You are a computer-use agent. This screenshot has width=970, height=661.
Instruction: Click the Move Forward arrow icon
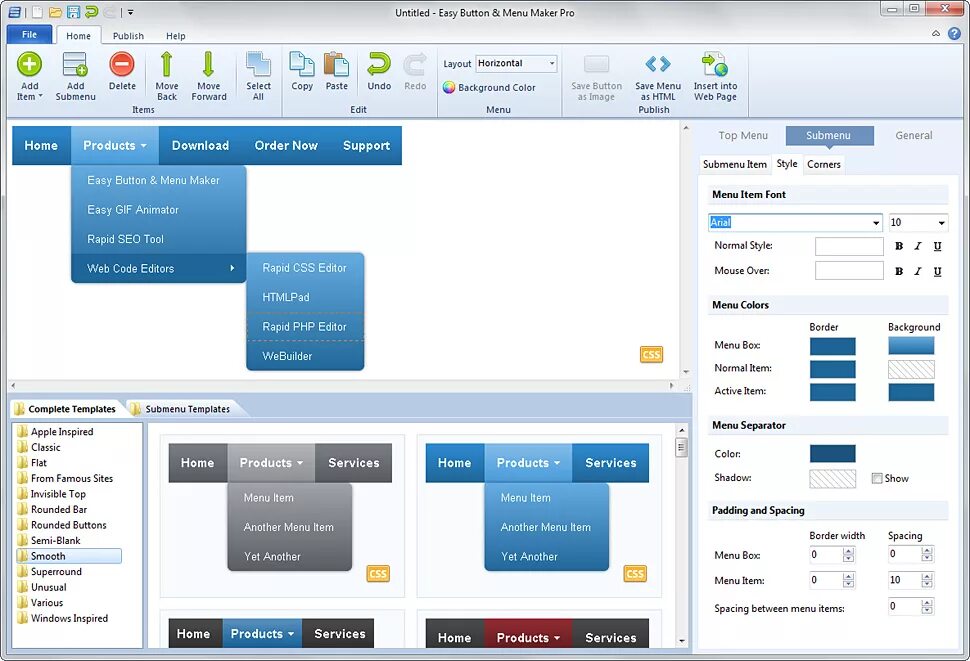pos(208,64)
